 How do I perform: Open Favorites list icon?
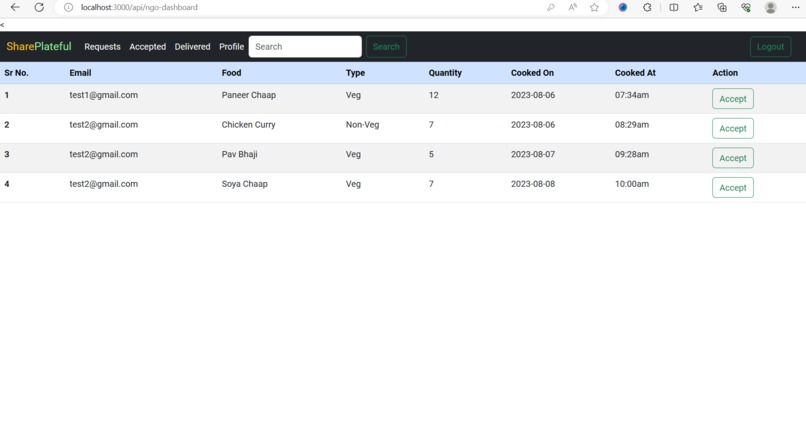pos(698,7)
